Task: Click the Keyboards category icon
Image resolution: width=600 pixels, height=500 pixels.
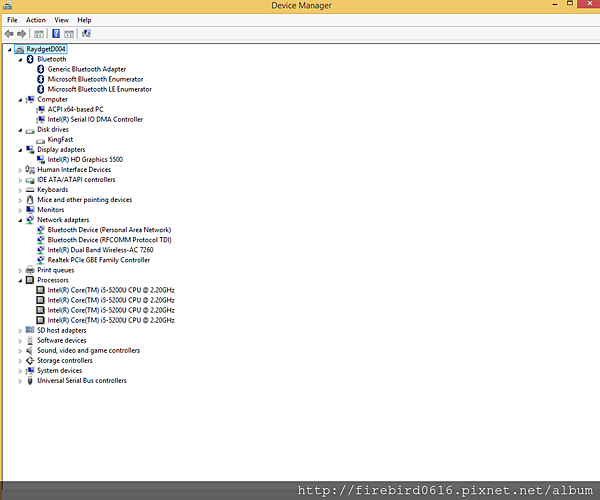Action: [x=30, y=190]
